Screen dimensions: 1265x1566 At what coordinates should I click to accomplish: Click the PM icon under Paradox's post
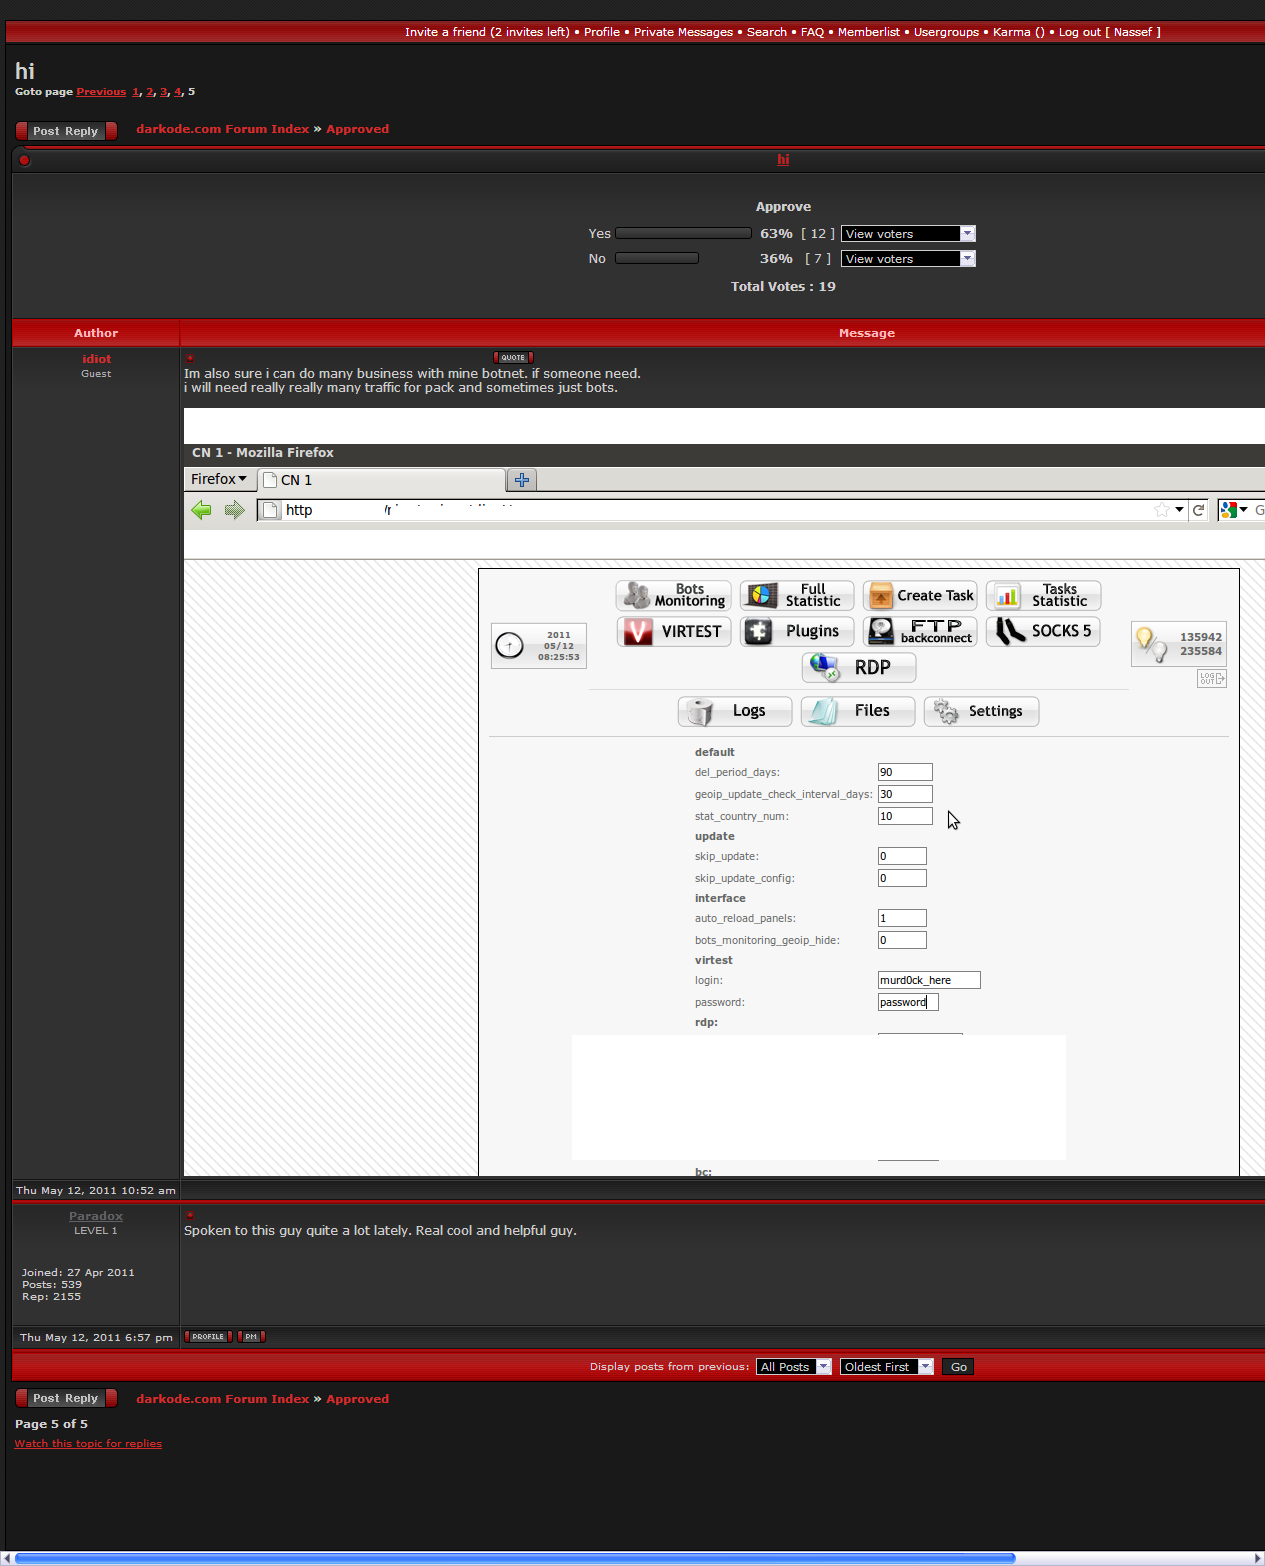pyautogui.click(x=251, y=1337)
